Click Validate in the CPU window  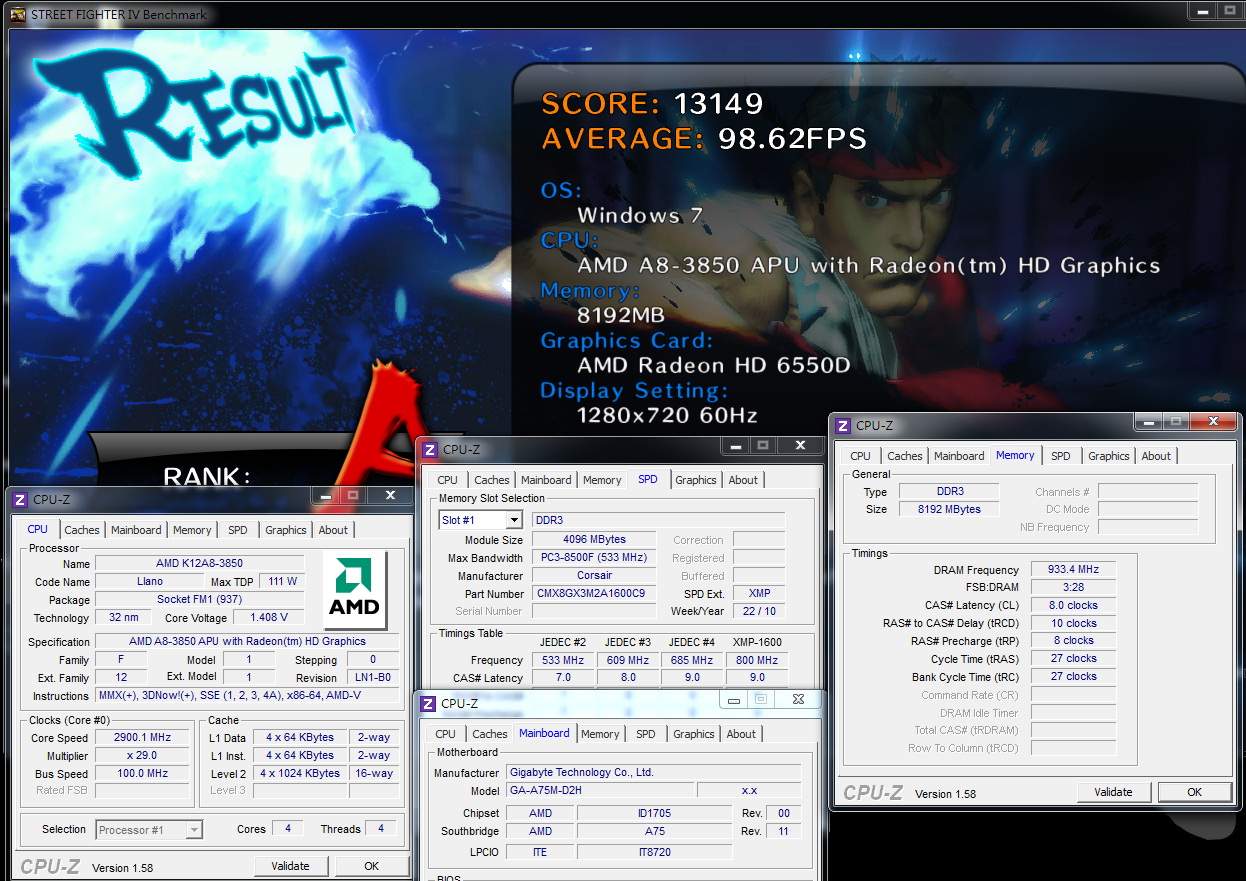(290, 866)
